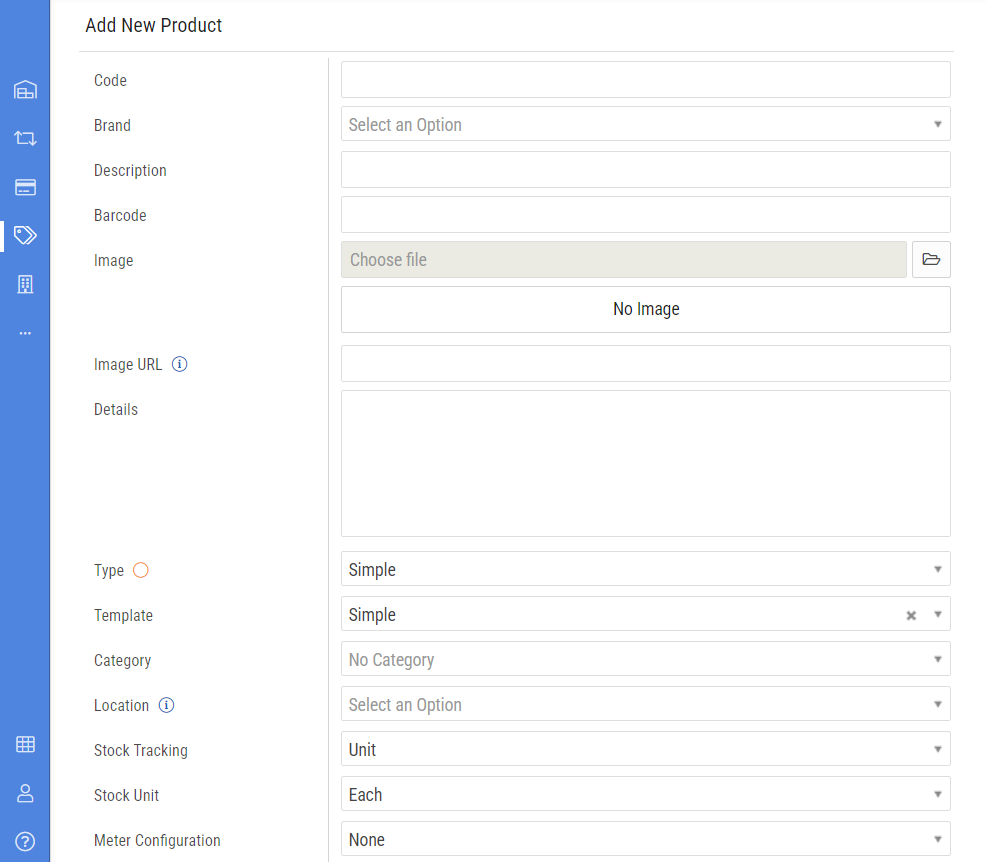Click the orange circle next to Type
The width and height of the screenshot is (986, 862).
click(141, 570)
